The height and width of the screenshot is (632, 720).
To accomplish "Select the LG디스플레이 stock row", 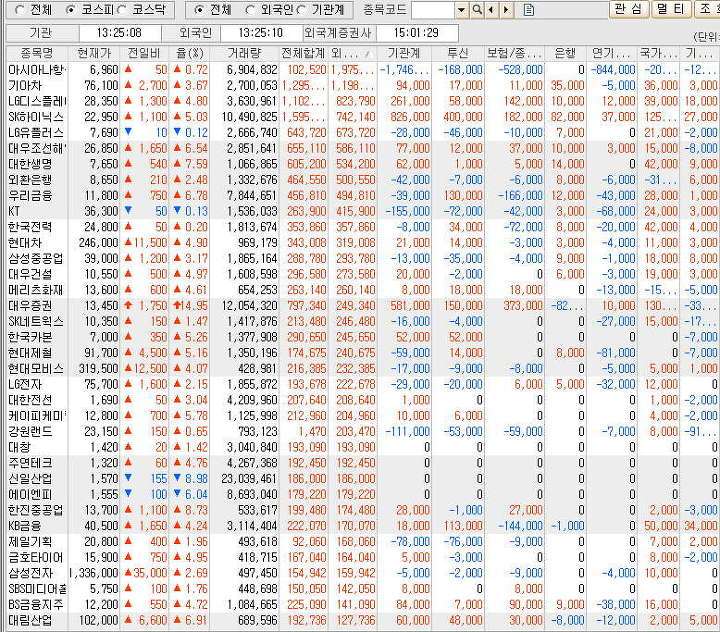I will pyautogui.click(x=363, y=101).
